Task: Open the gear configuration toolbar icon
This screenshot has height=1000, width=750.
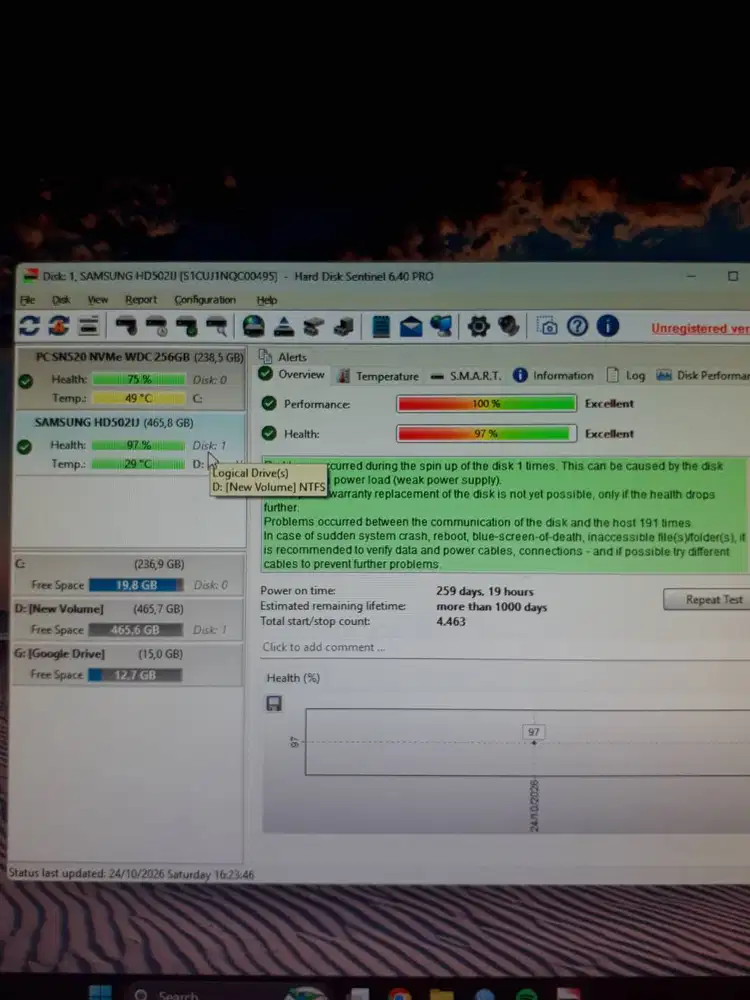Action: 478,326
